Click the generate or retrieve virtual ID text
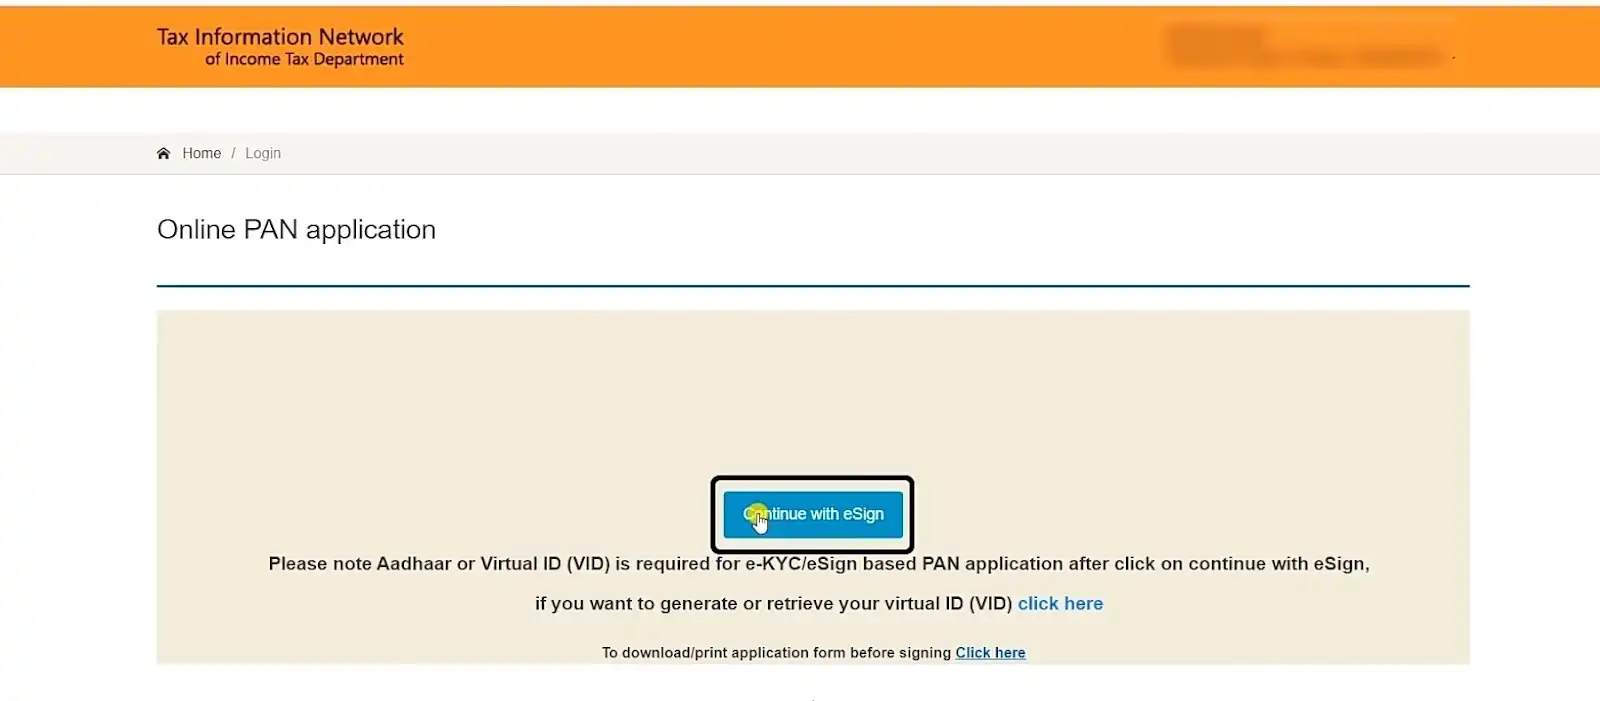 pos(774,604)
